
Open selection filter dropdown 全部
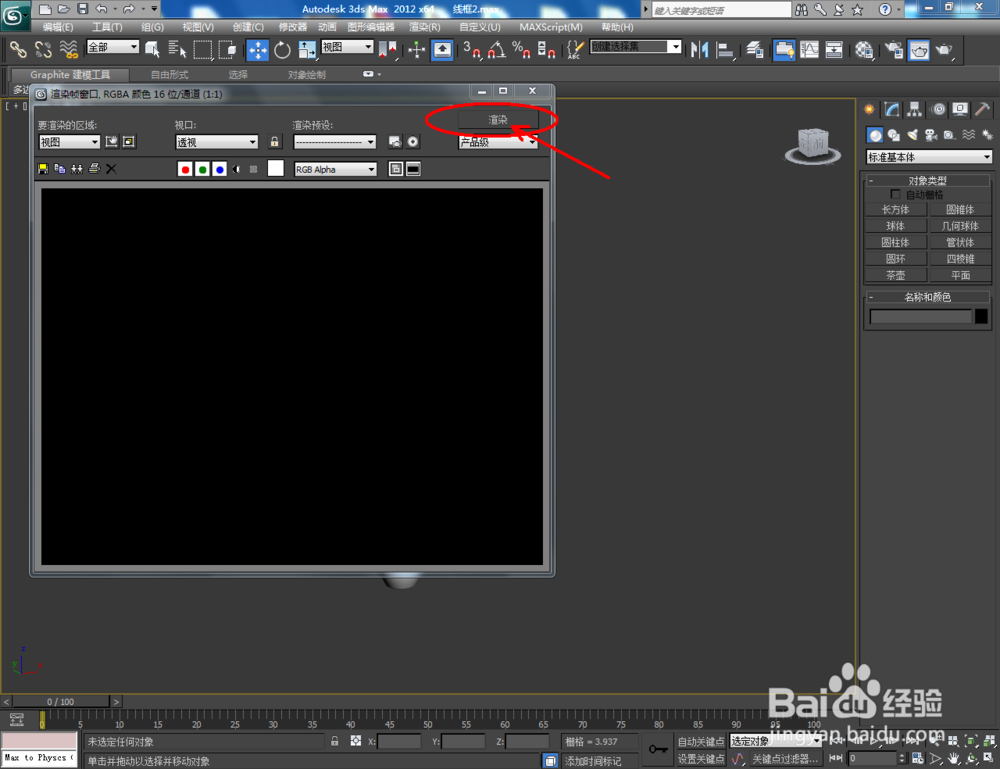click(113, 47)
